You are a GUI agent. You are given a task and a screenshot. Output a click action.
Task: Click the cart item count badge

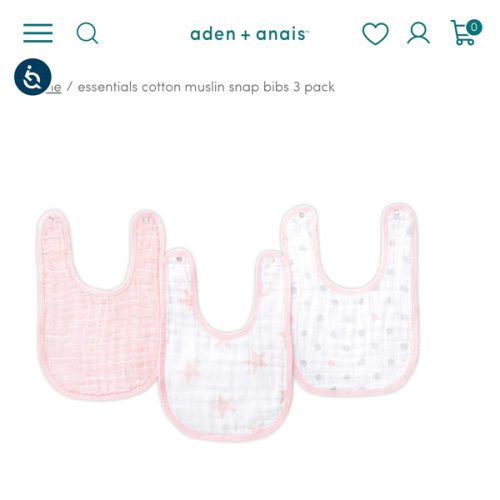point(474,27)
